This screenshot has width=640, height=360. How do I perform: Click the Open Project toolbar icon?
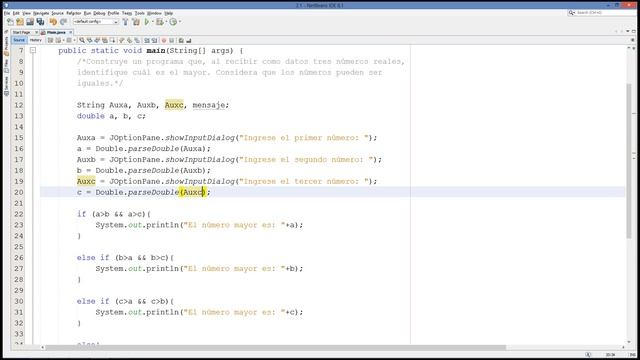click(x=30, y=22)
